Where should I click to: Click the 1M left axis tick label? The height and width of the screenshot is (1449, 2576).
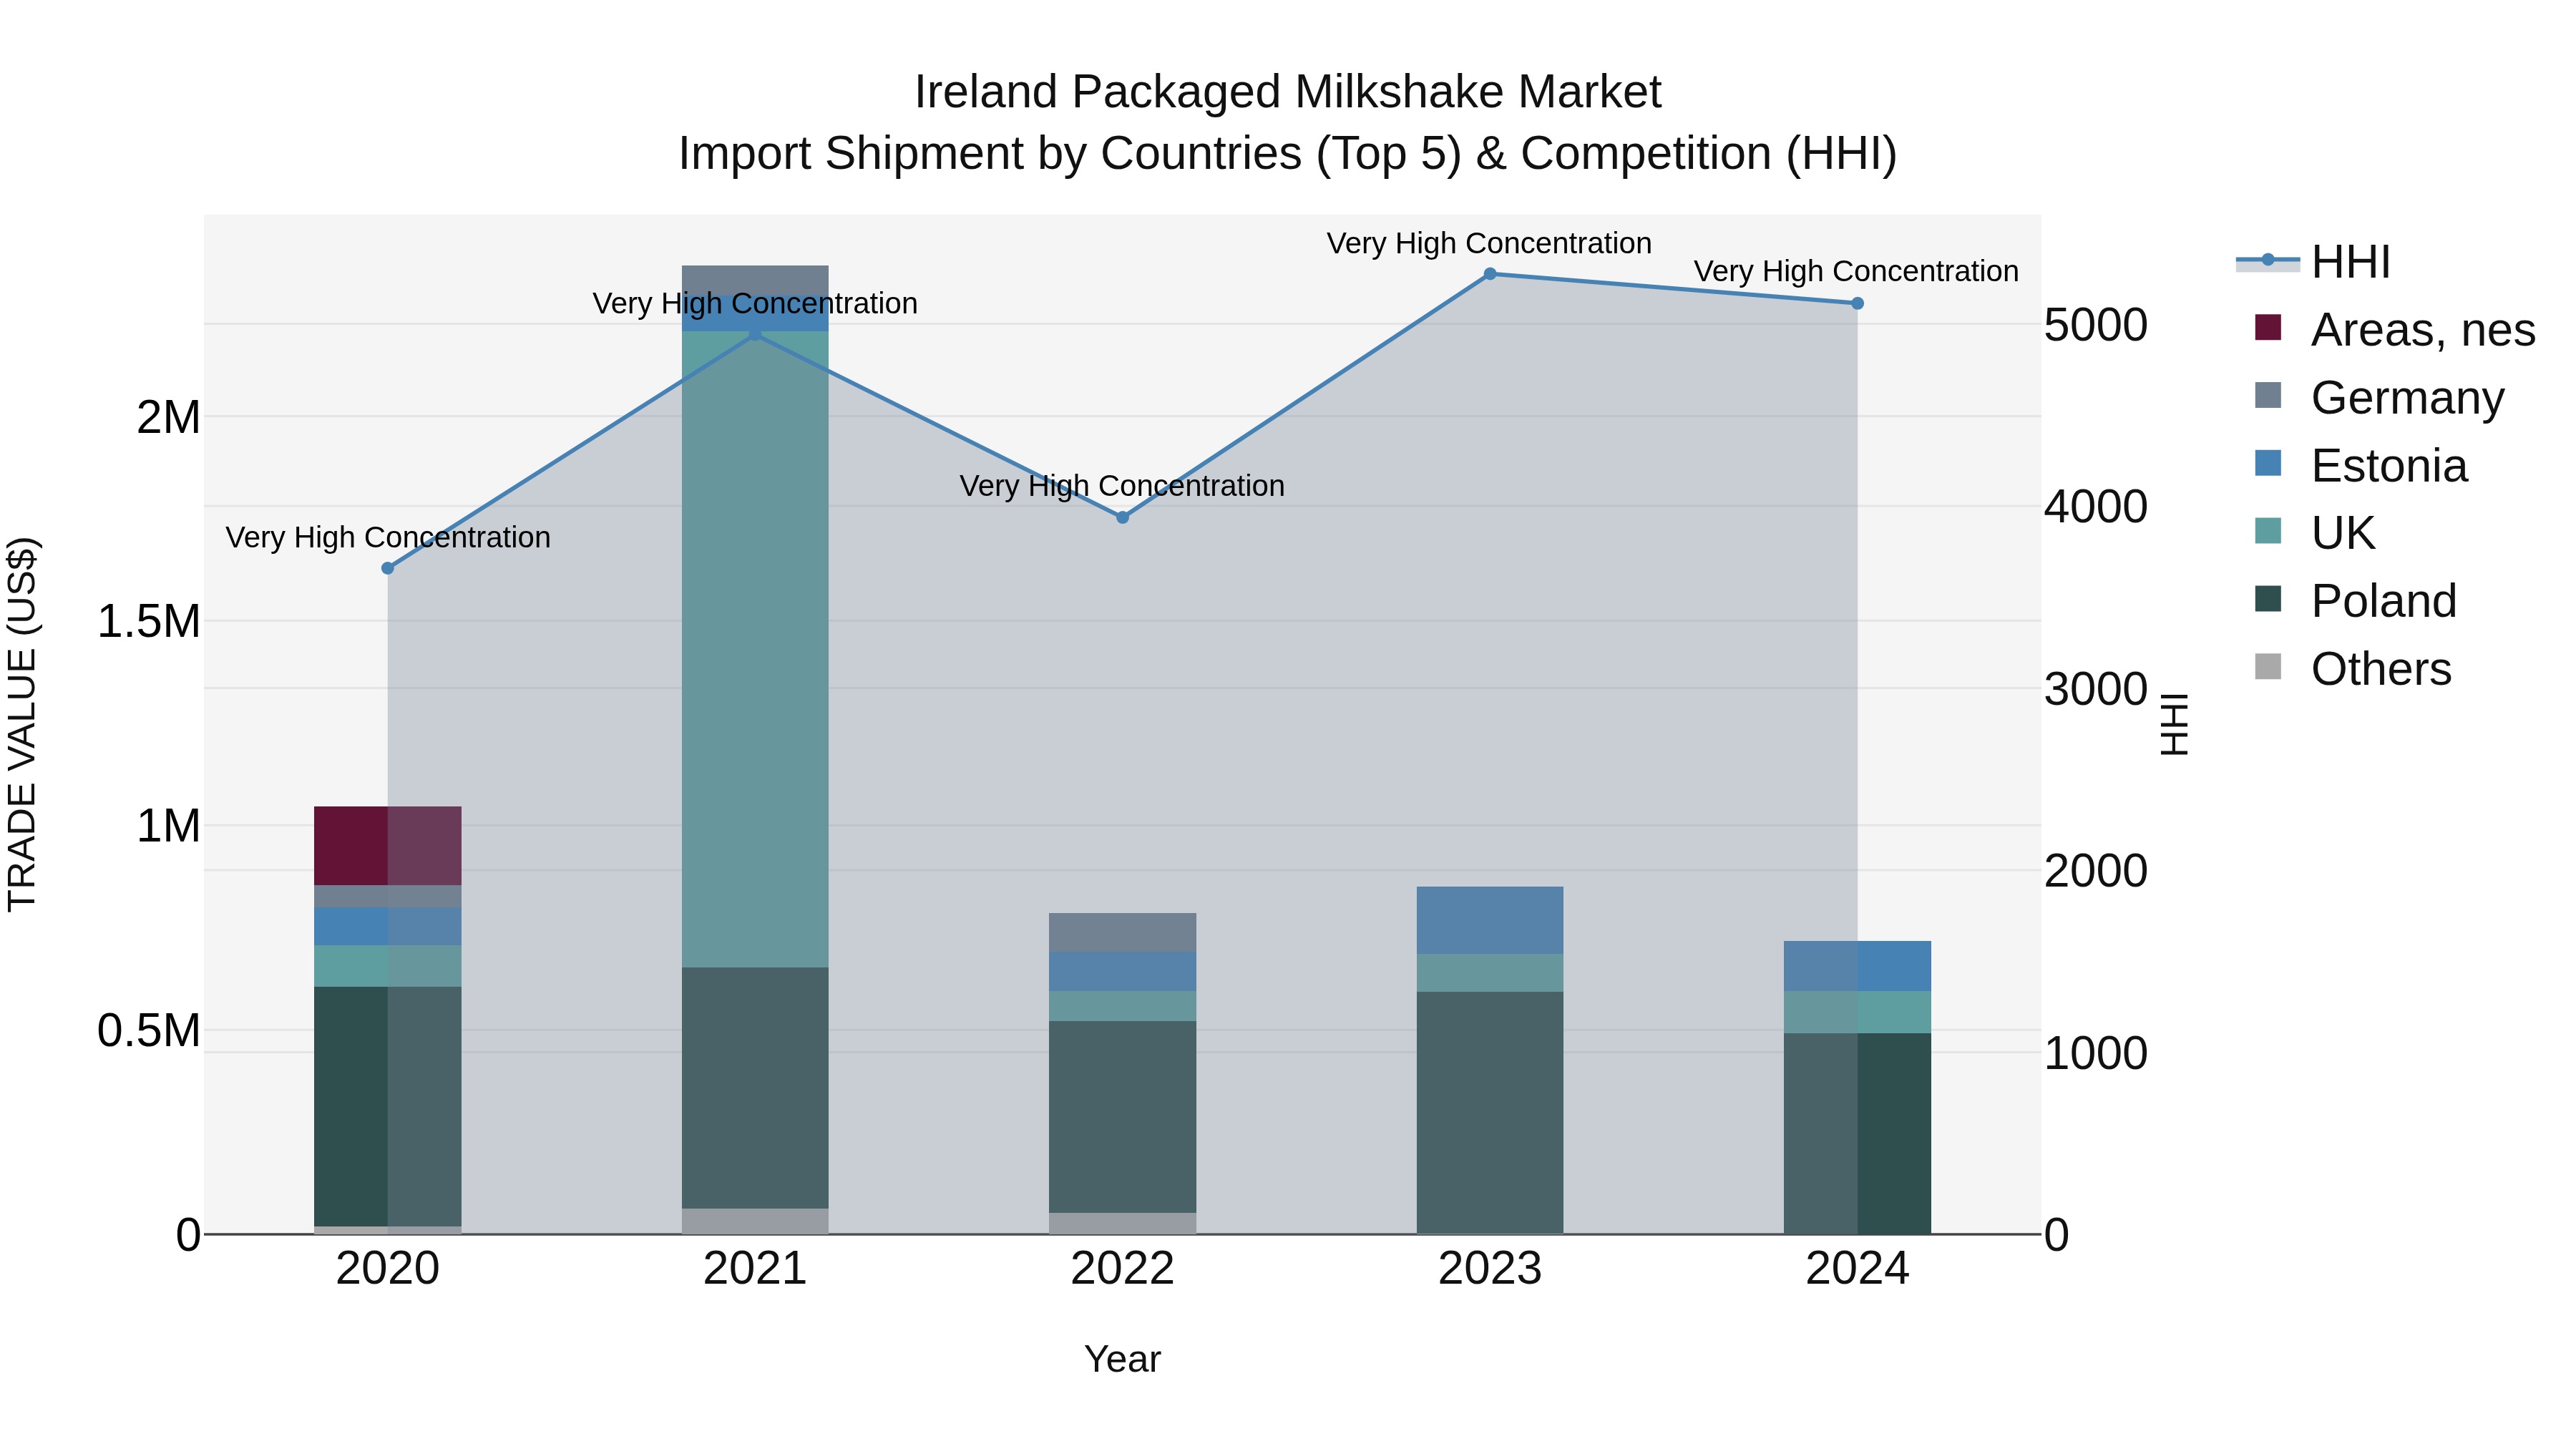tap(169, 827)
